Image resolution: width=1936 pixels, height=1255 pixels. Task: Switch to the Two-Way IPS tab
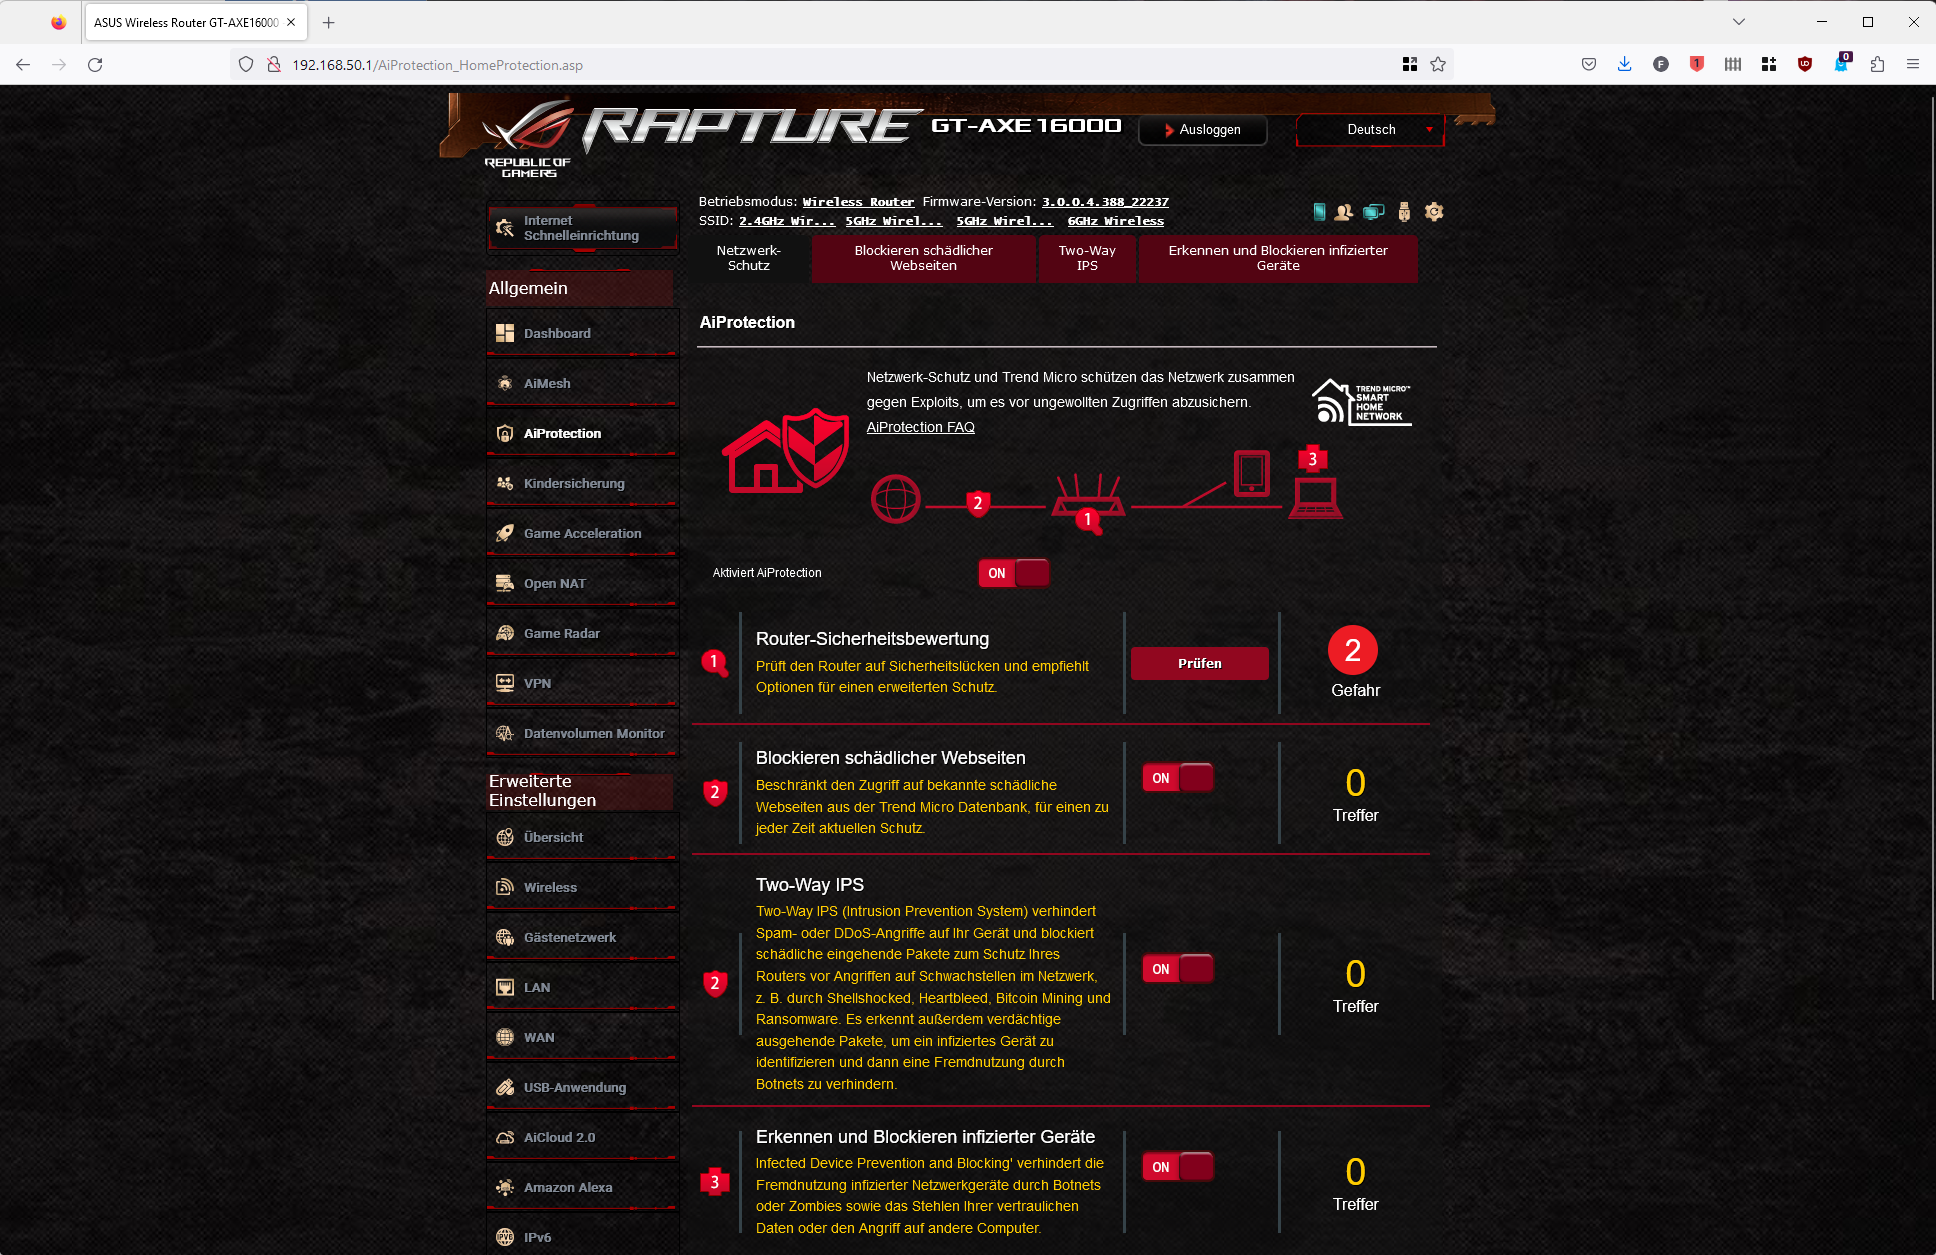click(x=1087, y=258)
